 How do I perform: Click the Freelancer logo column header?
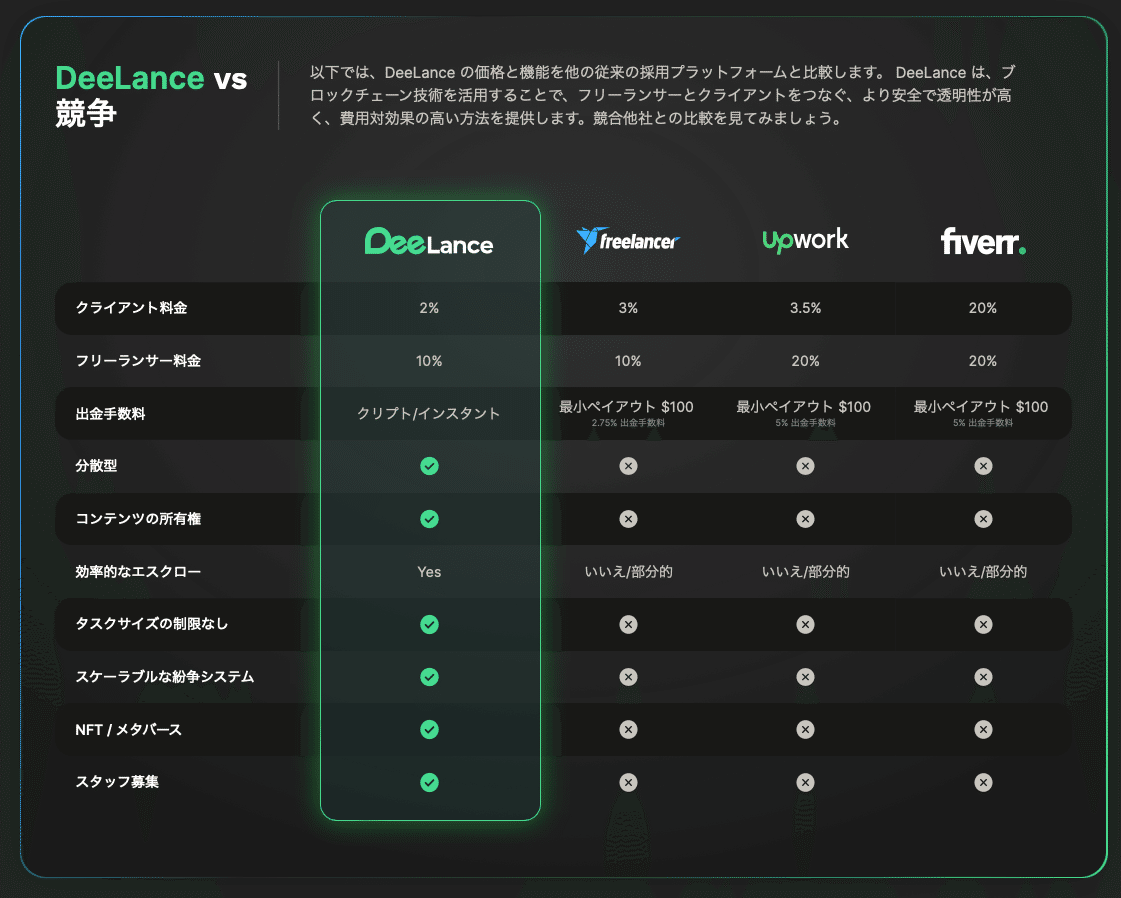pyautogui.click(x=628, y=241)
